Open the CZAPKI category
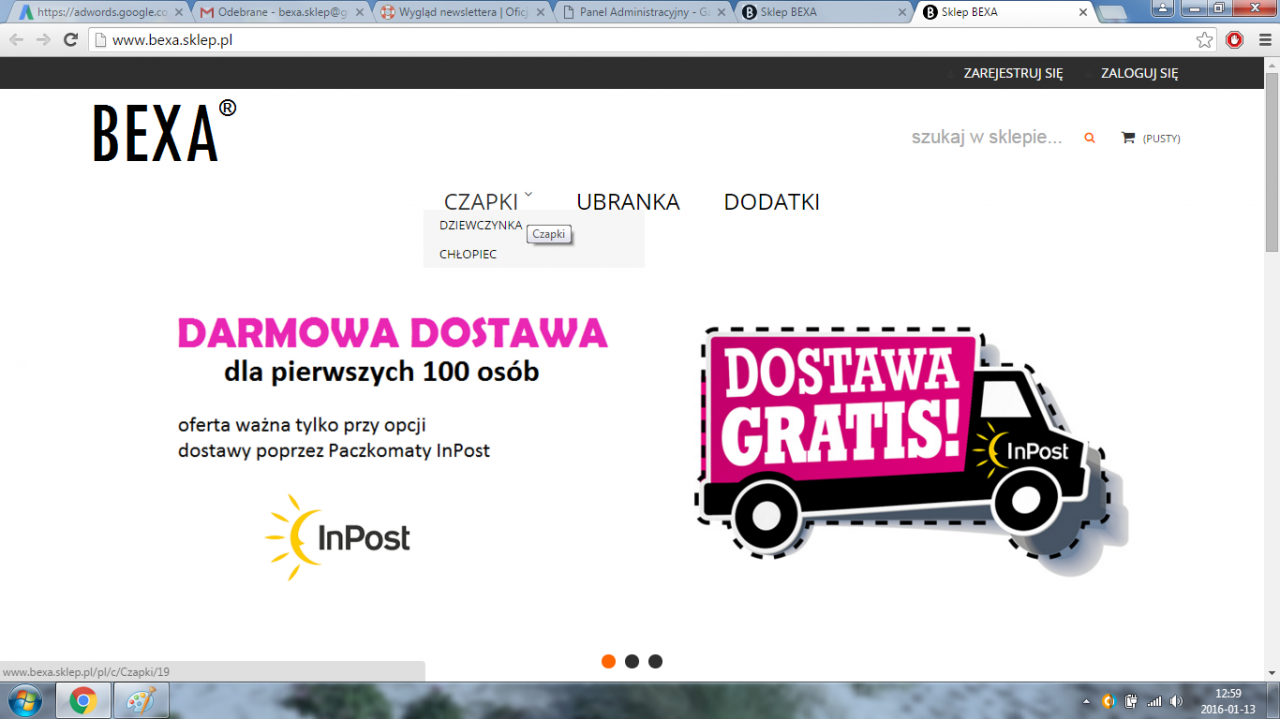Screen dimensions: 1280x719 point(481,202)
